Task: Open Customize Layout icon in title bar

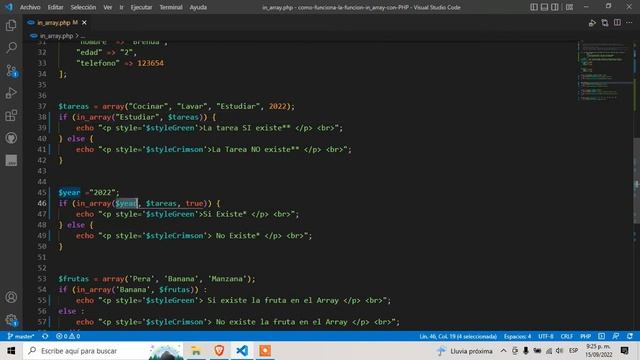Action: click(x=569, y=7)
